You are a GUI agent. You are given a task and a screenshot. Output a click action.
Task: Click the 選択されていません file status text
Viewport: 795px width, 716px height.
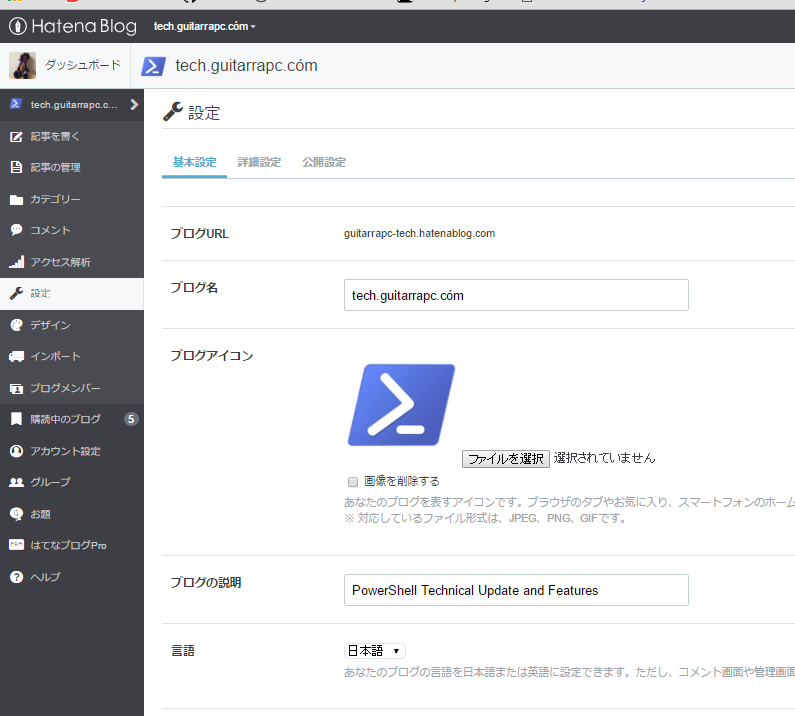click(x=604, y=458)
